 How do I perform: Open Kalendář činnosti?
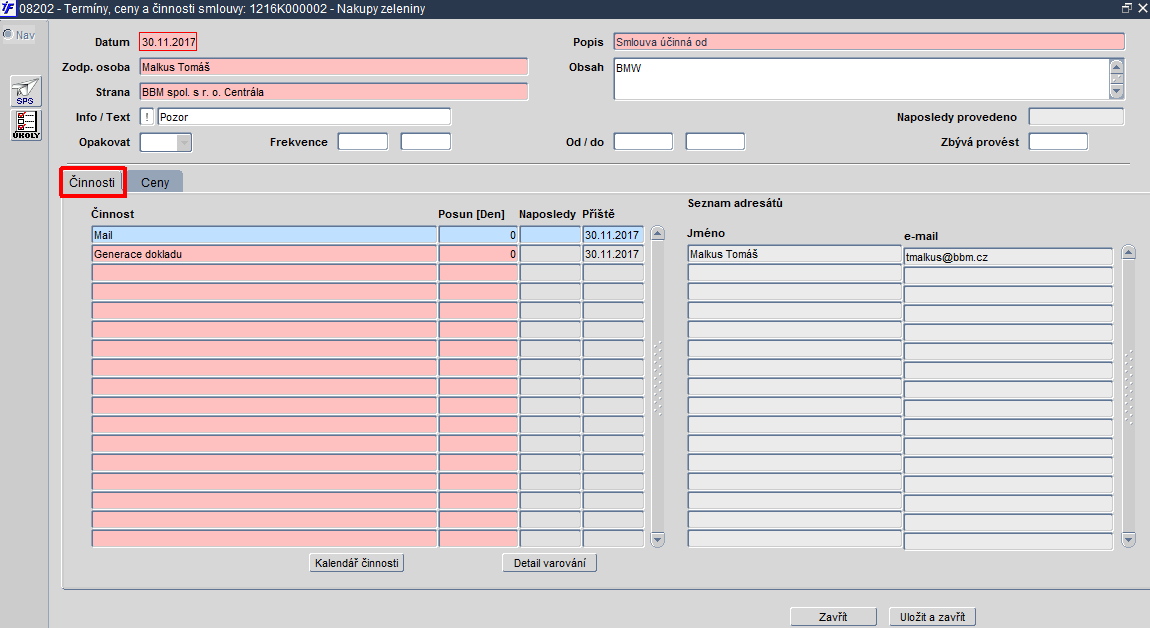coord(356,563)
